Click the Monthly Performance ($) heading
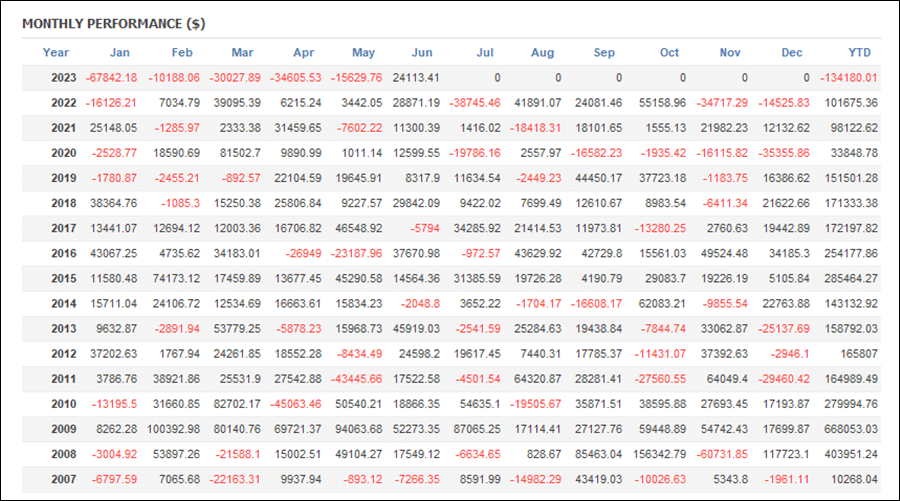900x501 pixels. [x=114, y=24]
